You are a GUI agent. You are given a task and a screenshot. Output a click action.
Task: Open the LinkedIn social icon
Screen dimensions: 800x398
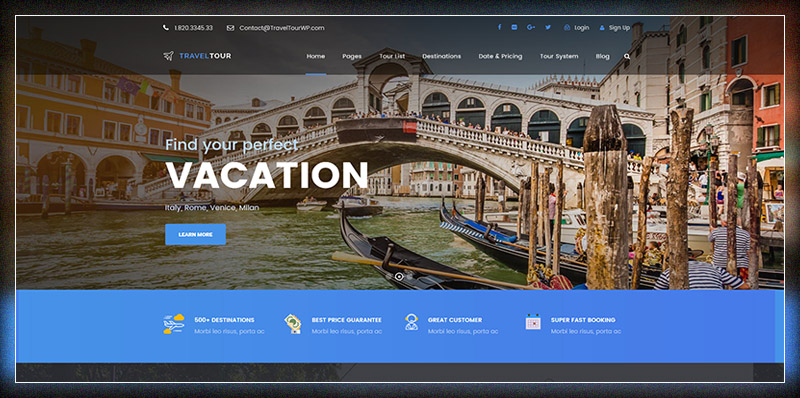pyautogui.click(x=514, y=27)
